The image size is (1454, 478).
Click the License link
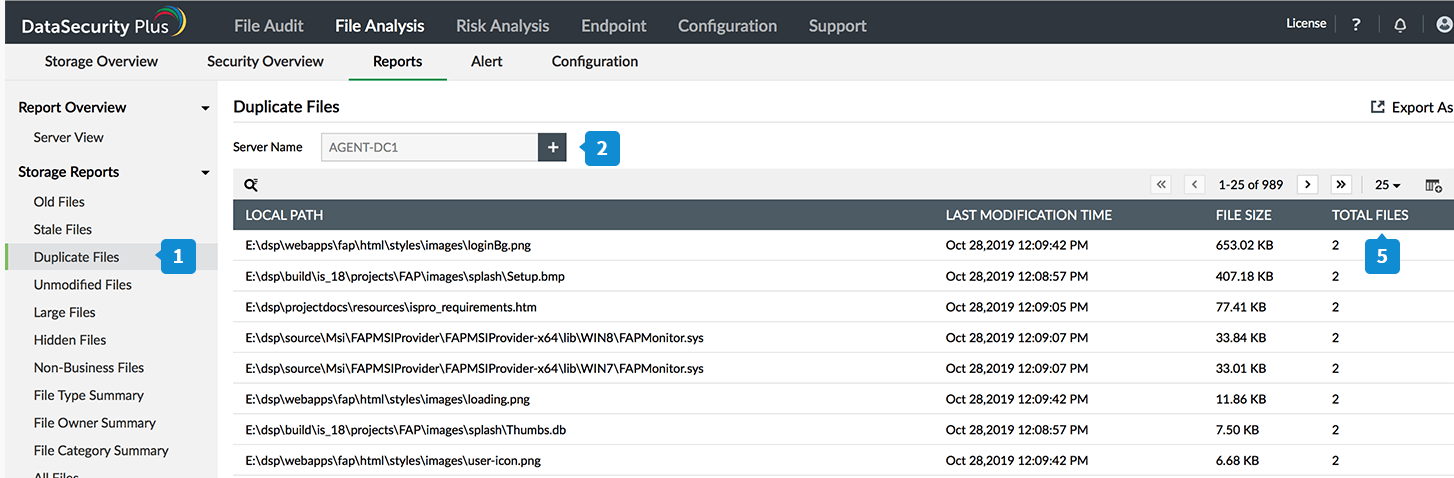(x=1306, y=23)
